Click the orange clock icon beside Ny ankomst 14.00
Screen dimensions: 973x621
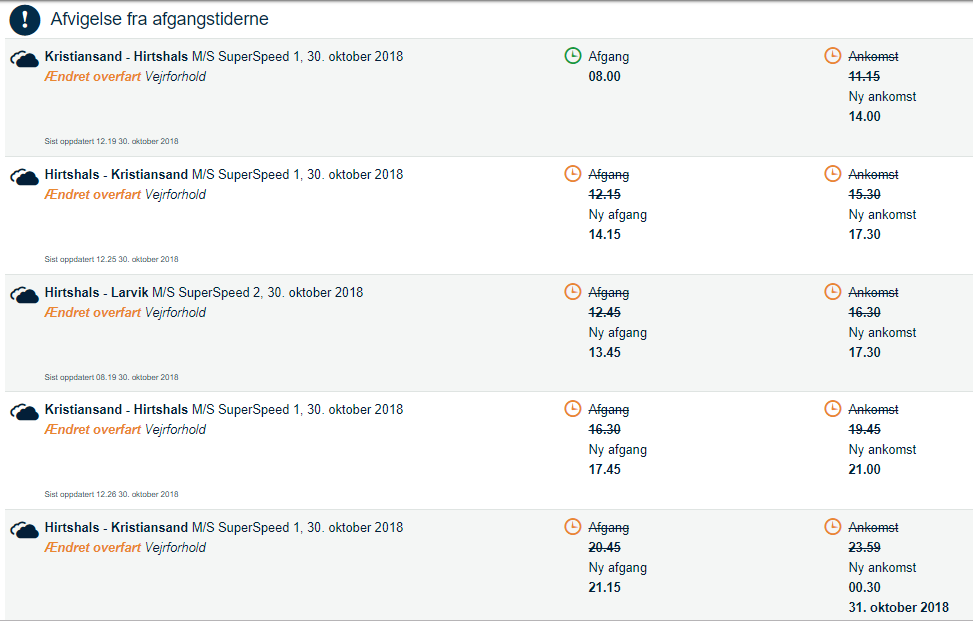click(x=833, y=56)
